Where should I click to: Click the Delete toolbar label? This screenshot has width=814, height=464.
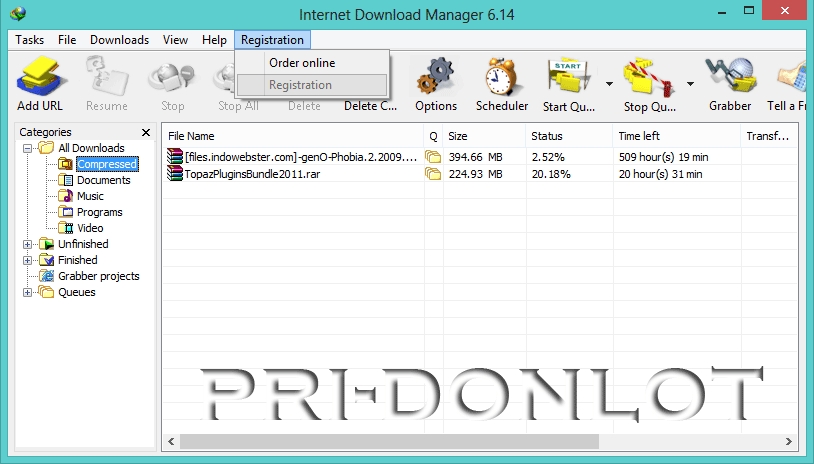304,106
